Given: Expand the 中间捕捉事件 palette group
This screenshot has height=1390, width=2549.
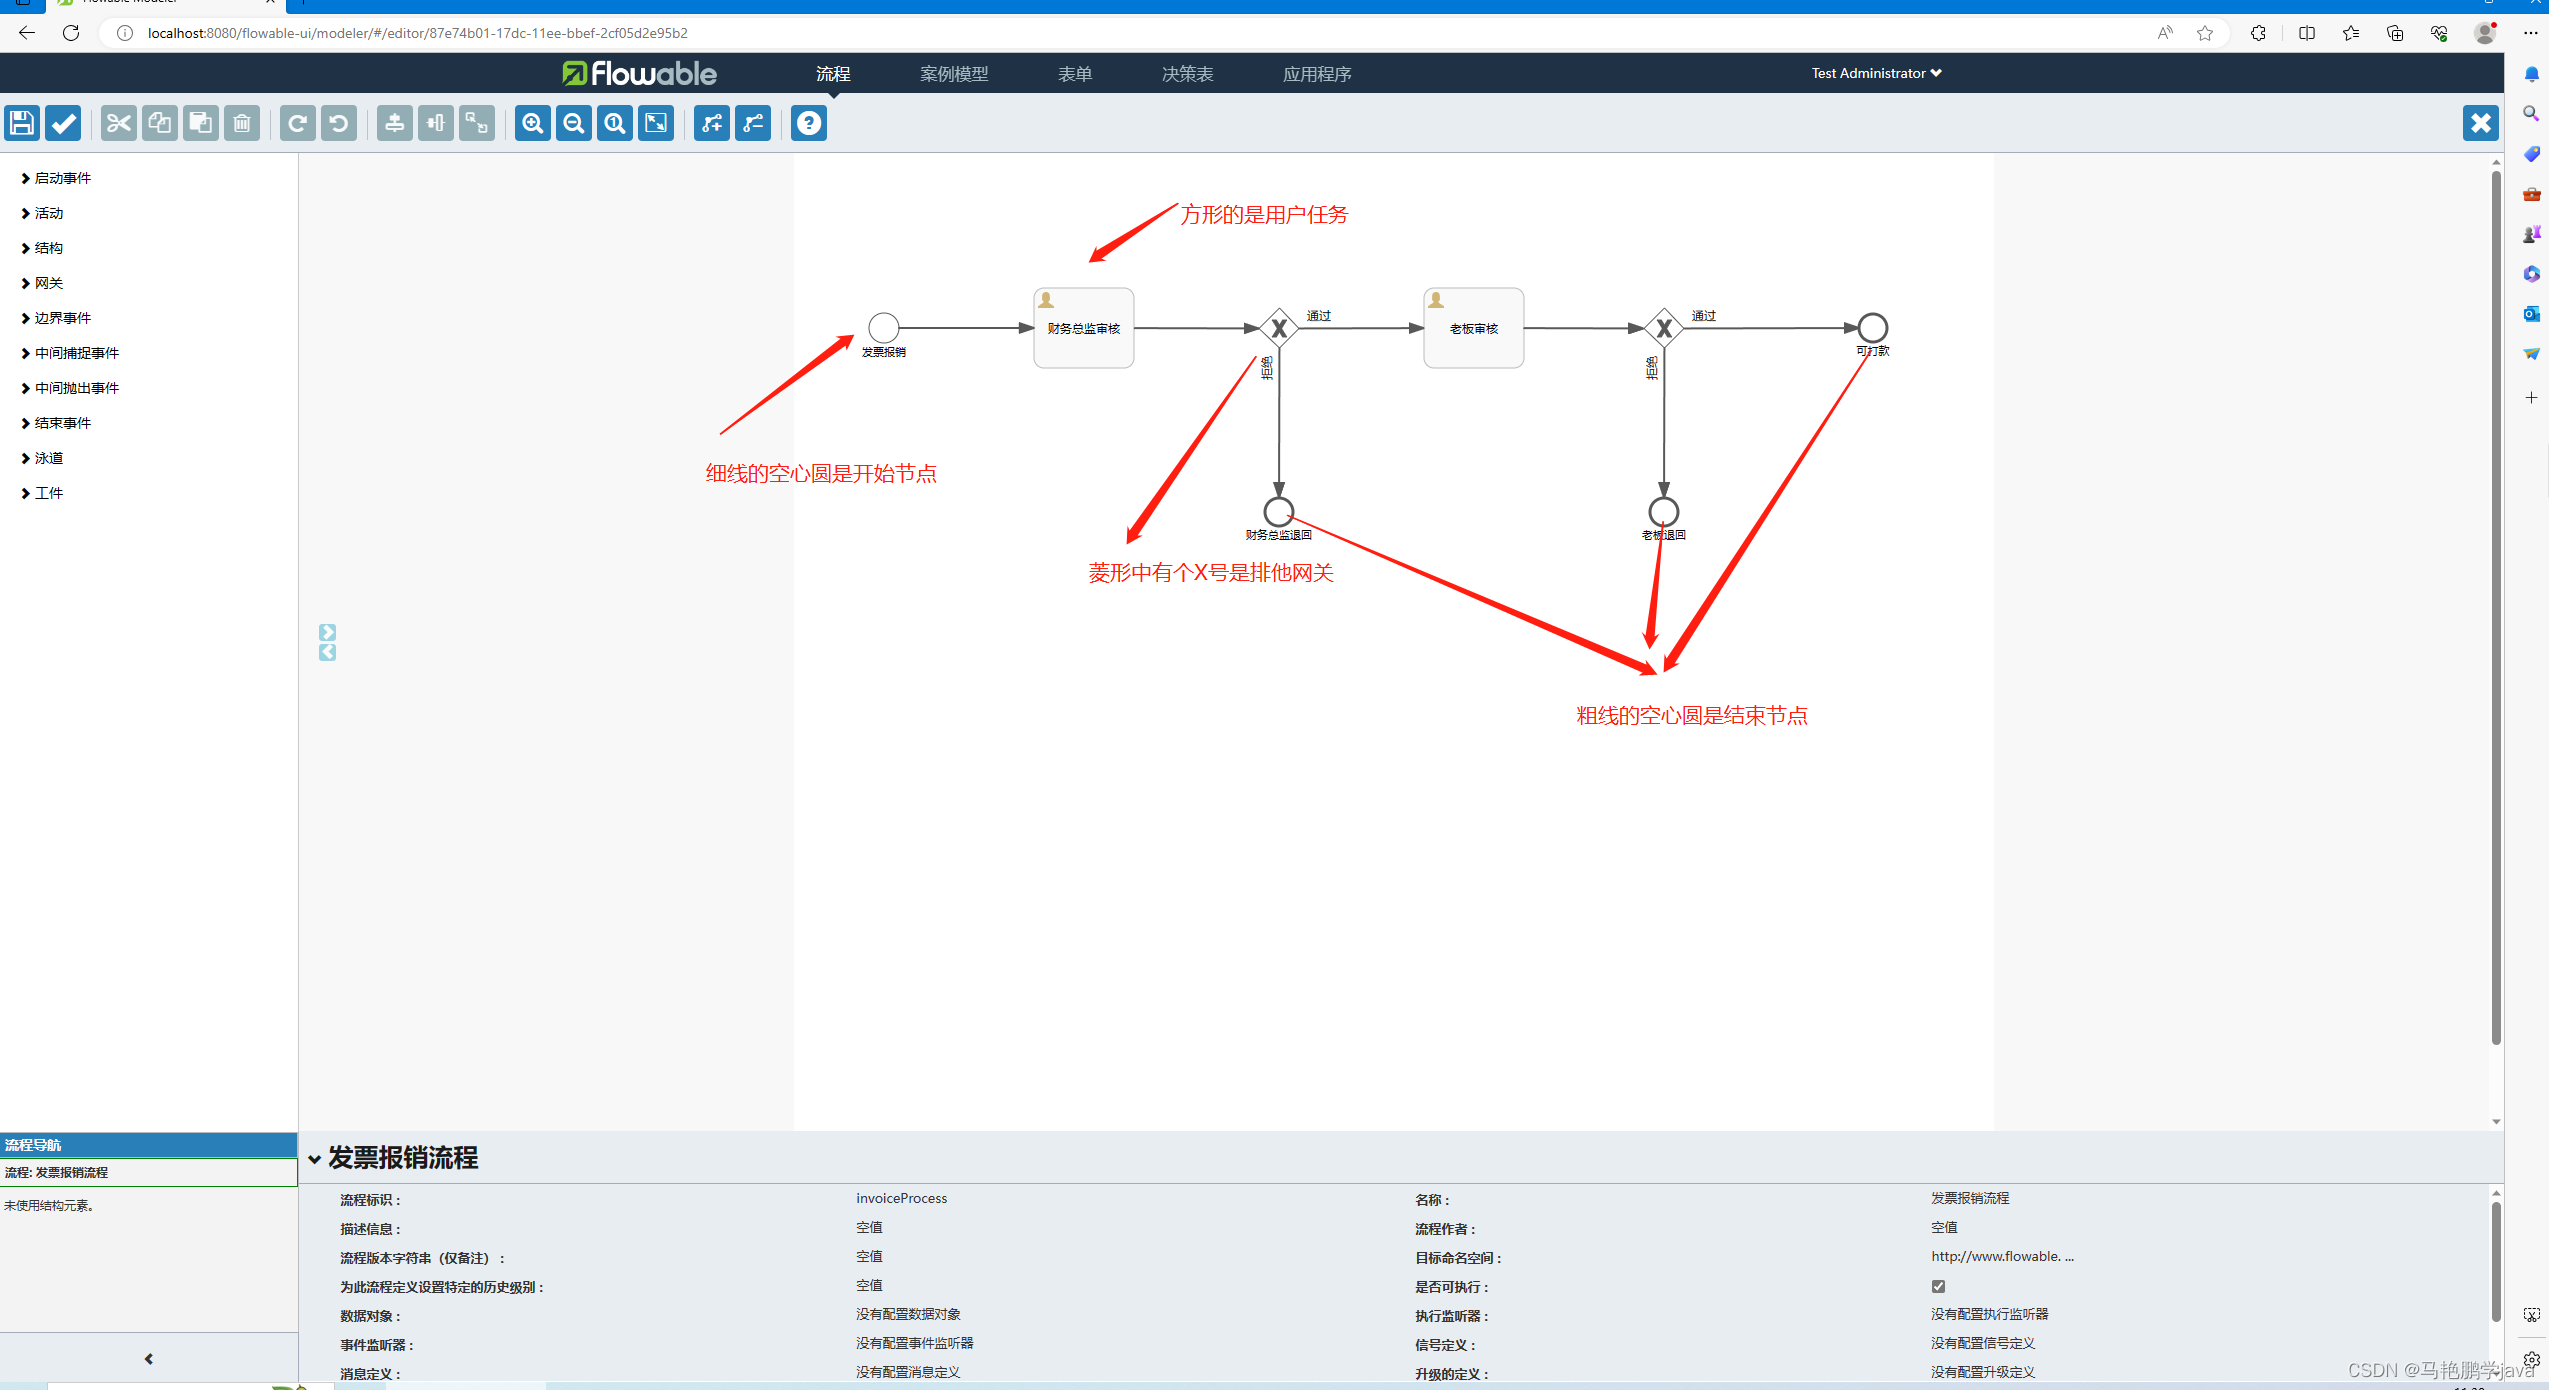Looking at the screenshot, I should (70, 353).
